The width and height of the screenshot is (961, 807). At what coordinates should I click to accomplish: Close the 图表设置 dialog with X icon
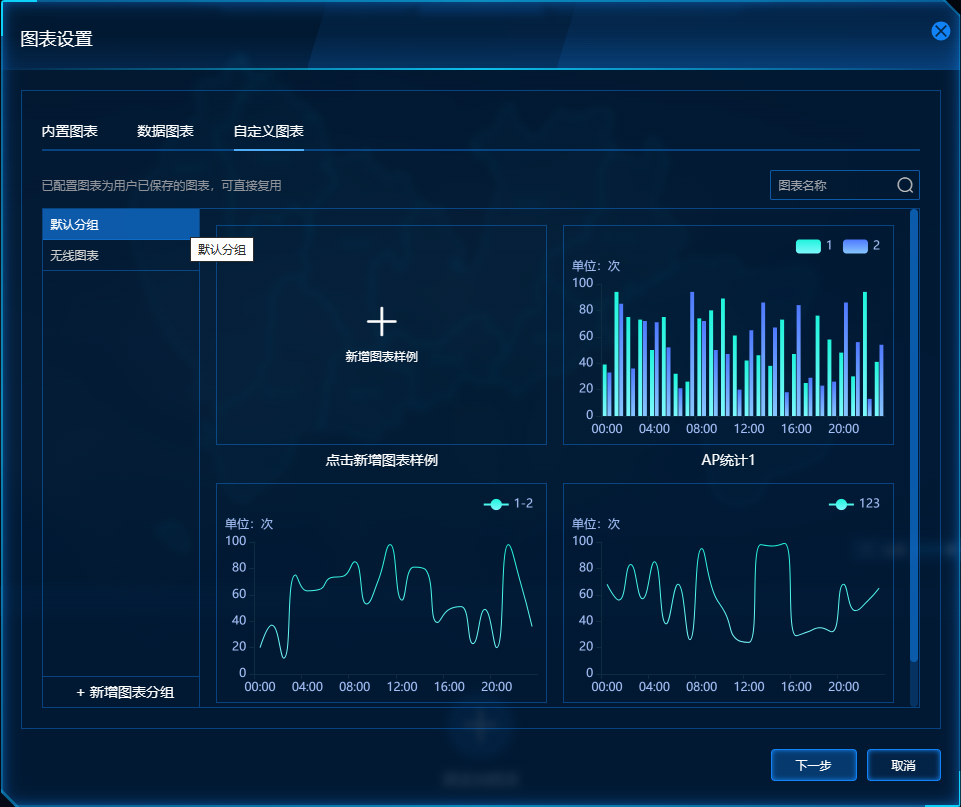point(940,31)
